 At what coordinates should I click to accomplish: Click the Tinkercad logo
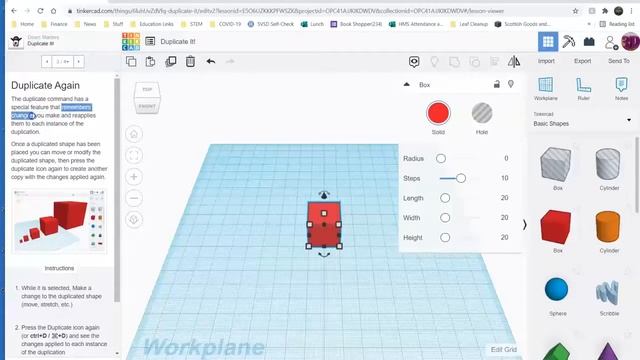[131, 42]
